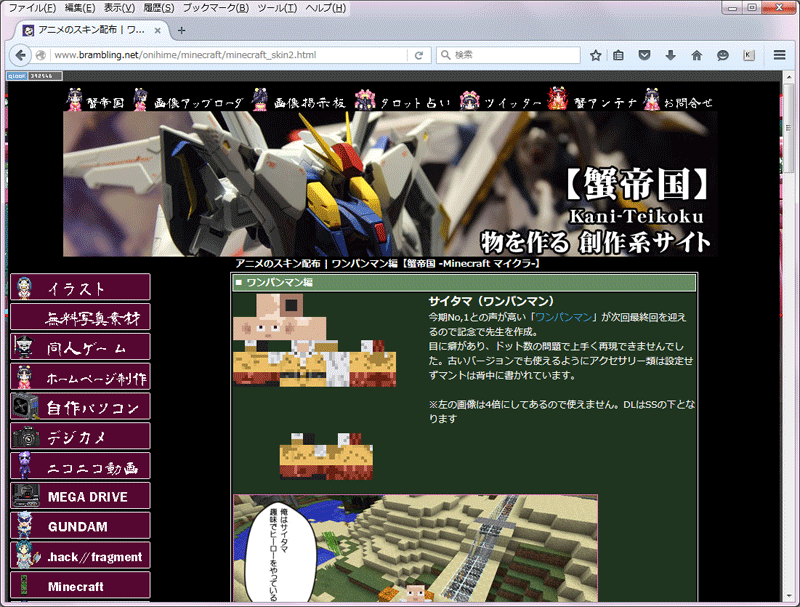Open the .hack//fragment sidebar button
800x607 pixels.
pos(81,556)
